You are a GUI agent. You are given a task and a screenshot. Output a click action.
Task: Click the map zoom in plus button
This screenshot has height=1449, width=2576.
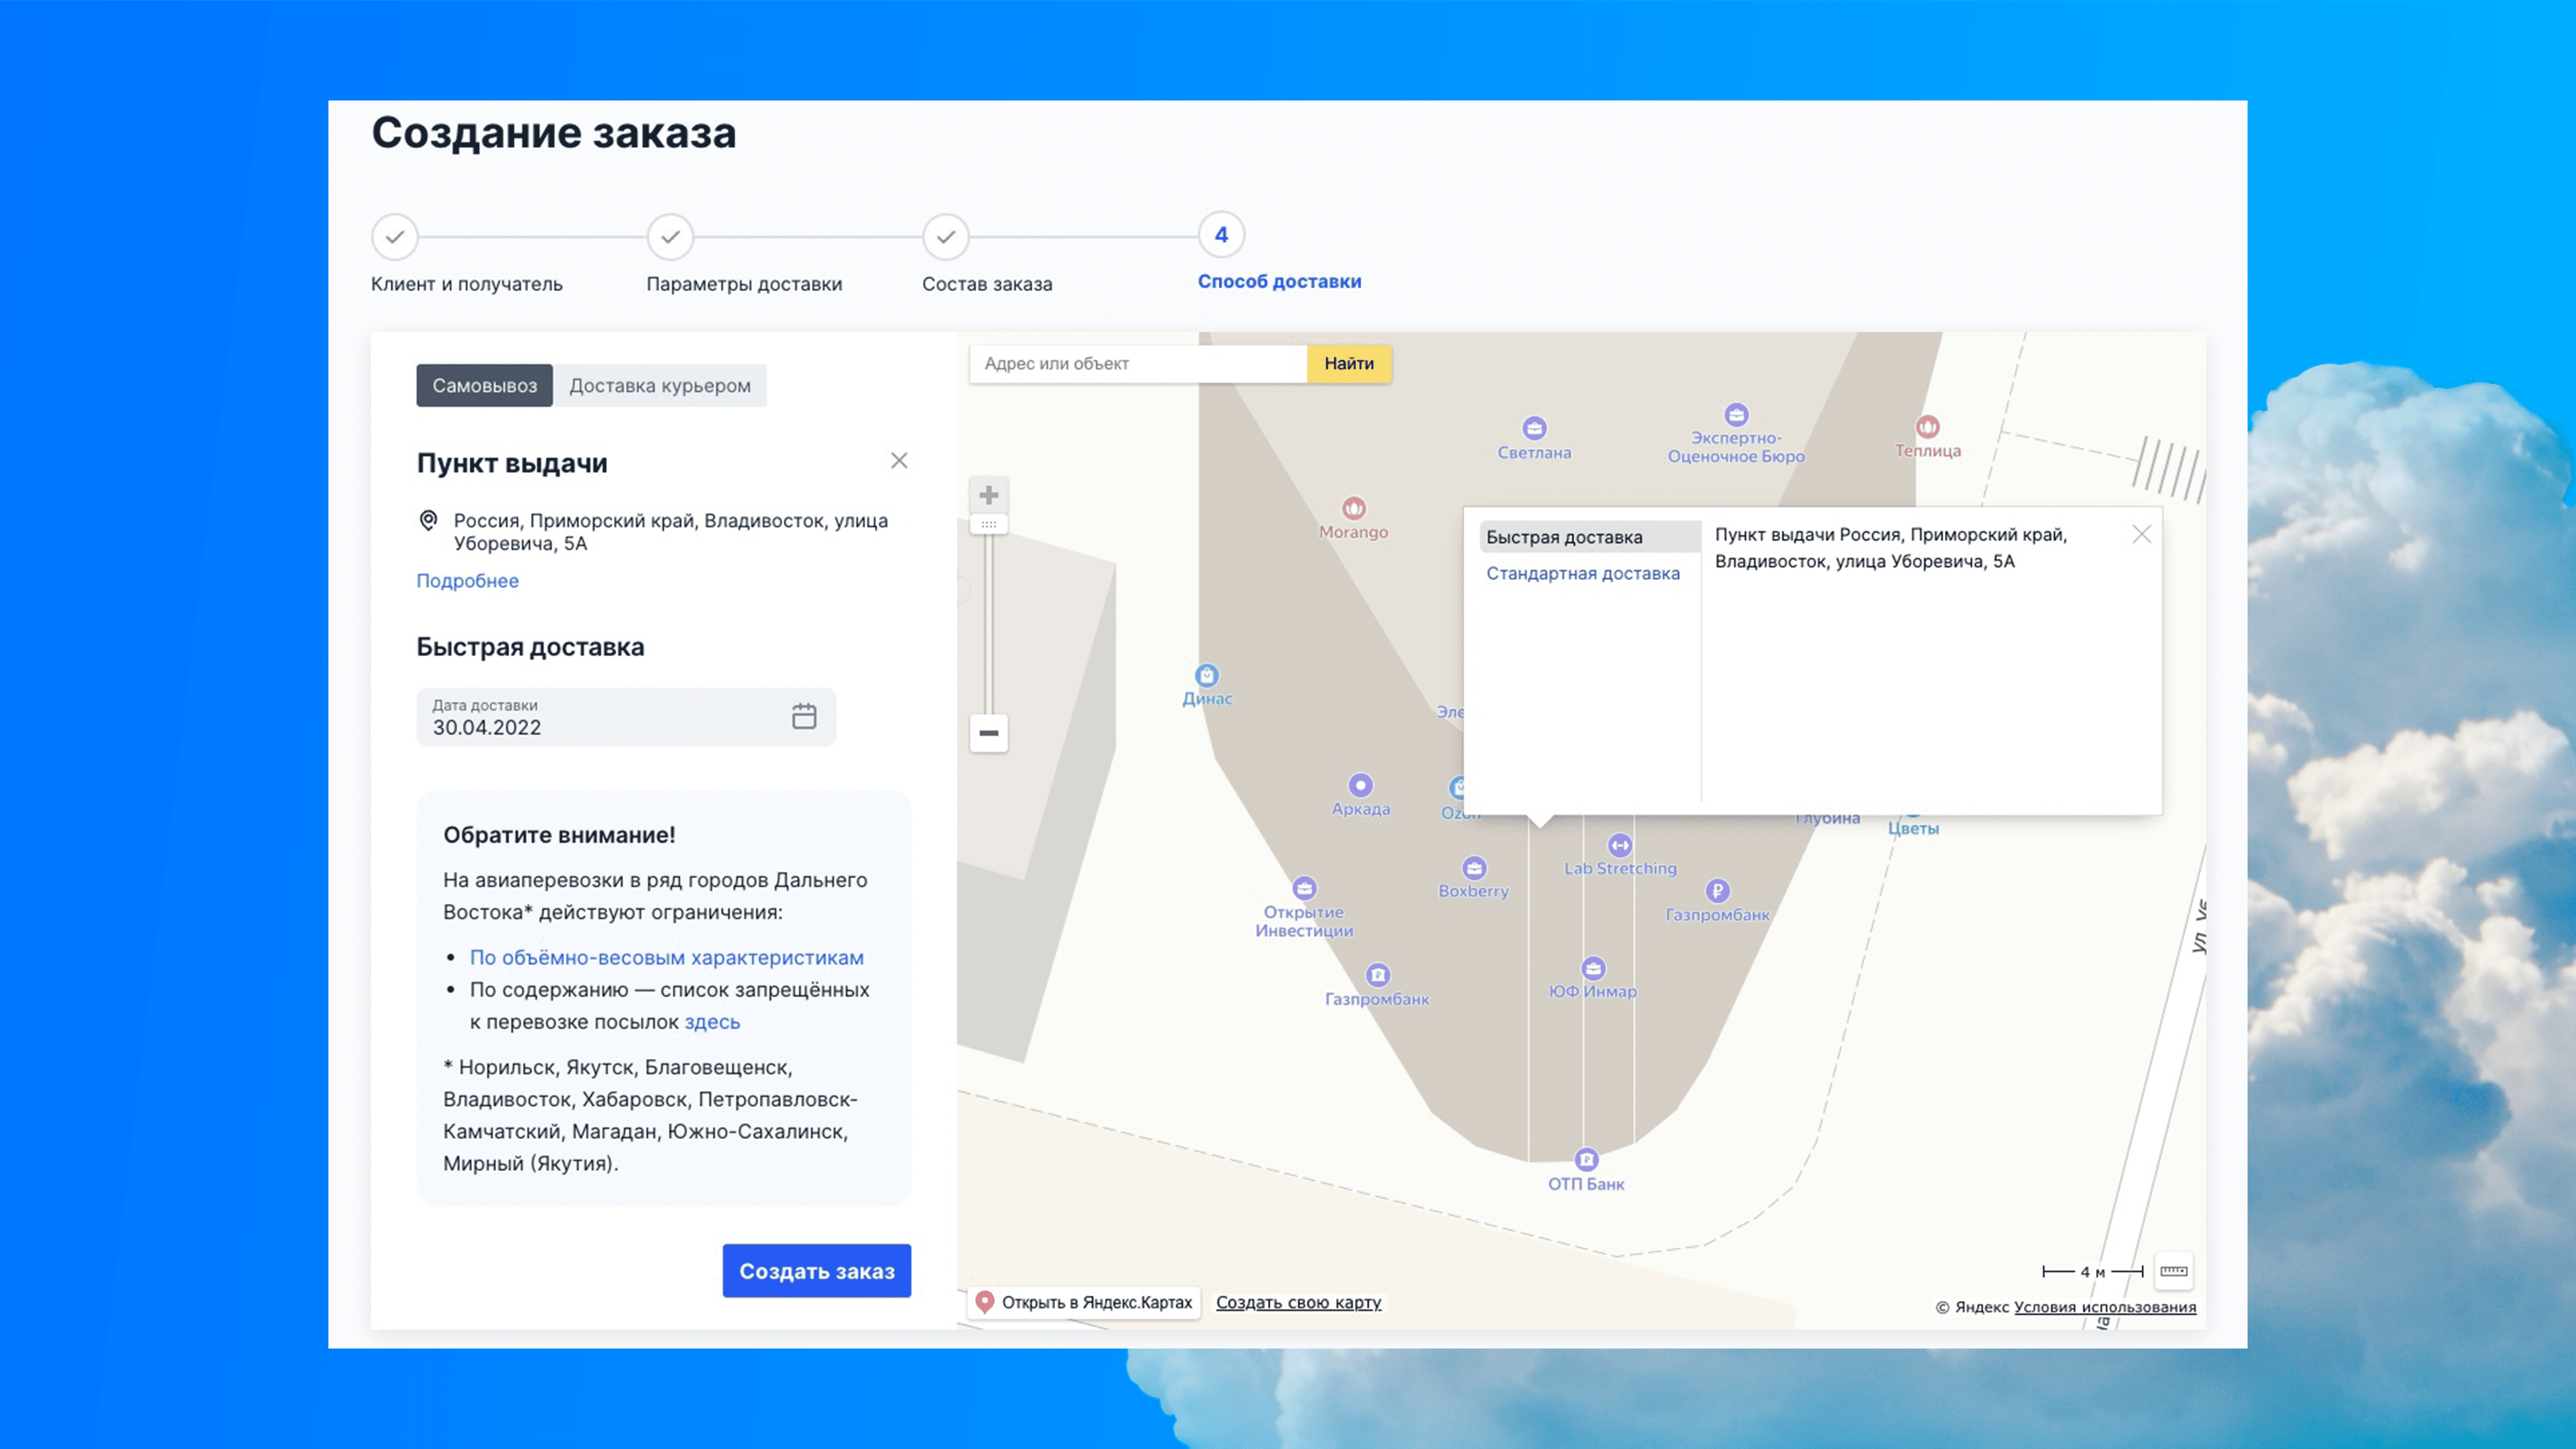(988, 495)
